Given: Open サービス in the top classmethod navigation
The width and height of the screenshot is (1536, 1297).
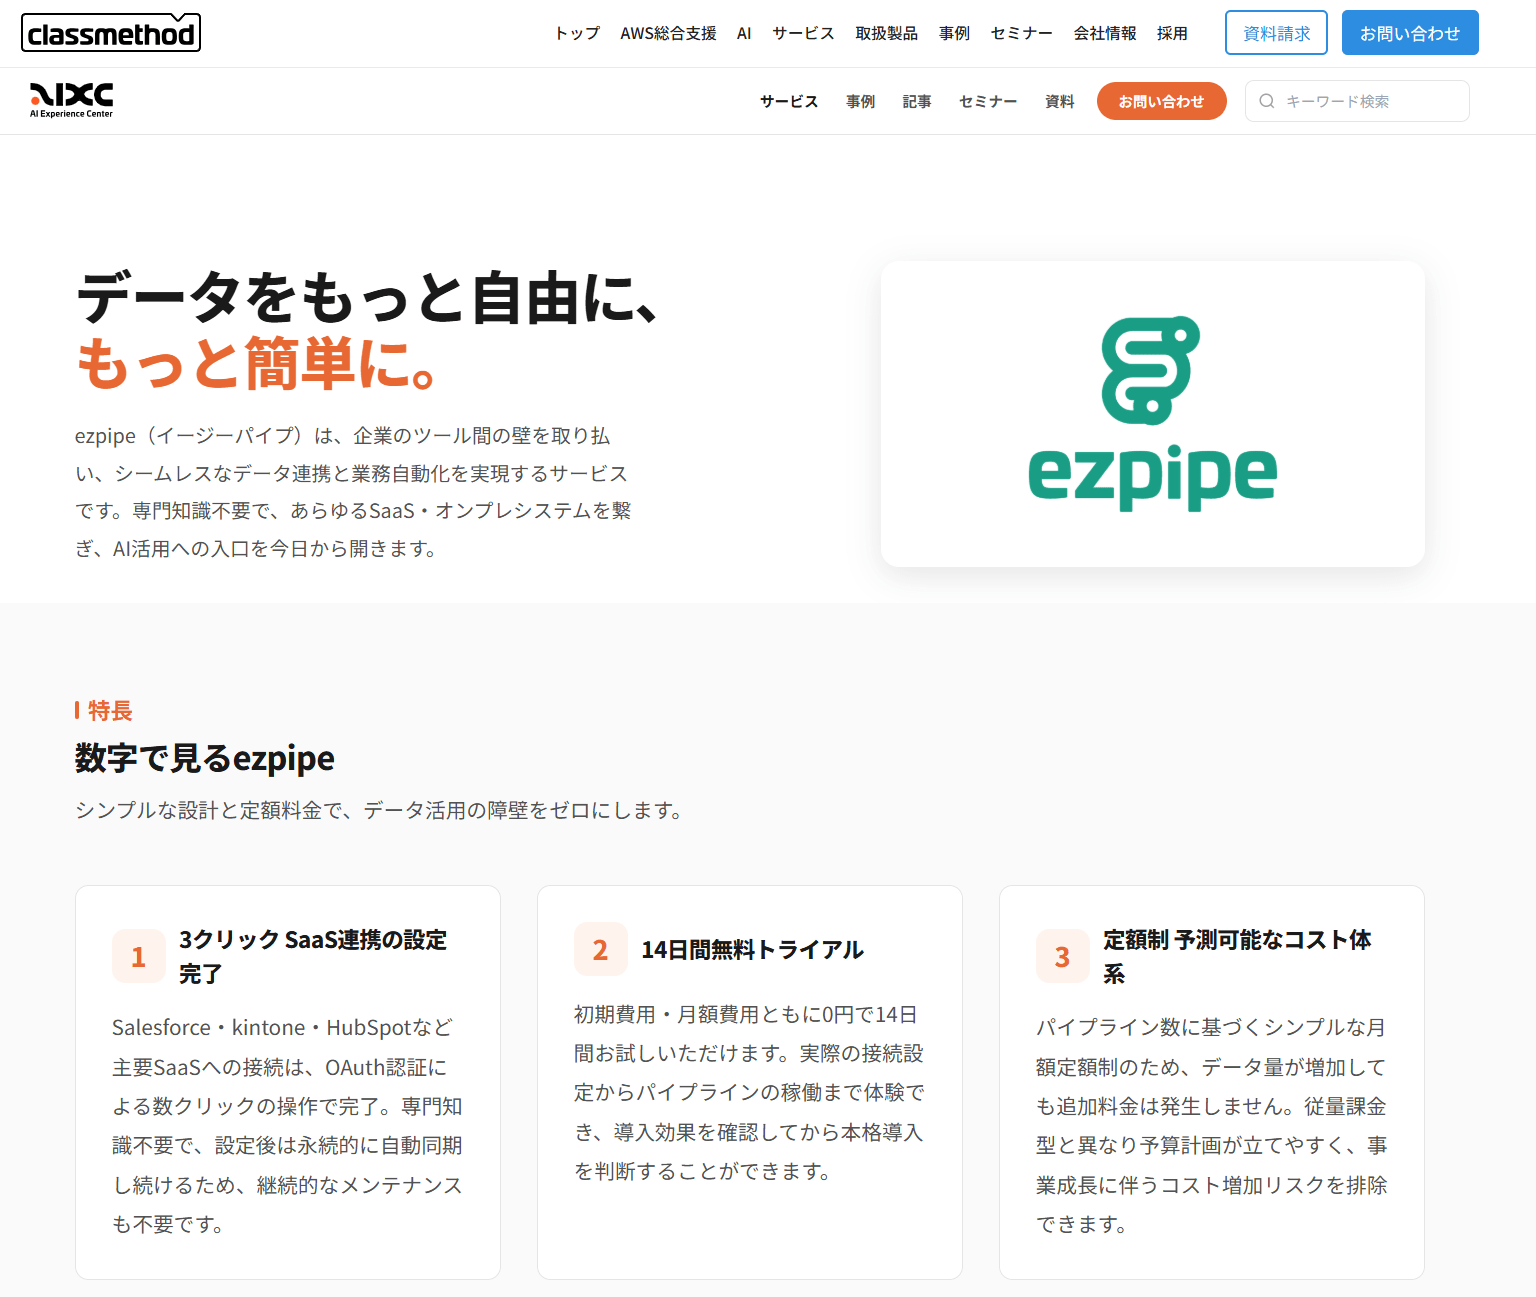Looking at the screenshot, I should (x=803, y=33).
